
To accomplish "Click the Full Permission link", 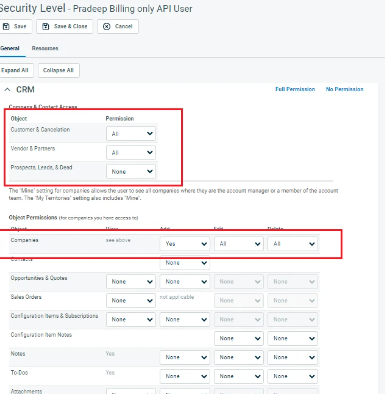I will pyautogui.click(x=295, y=89).
